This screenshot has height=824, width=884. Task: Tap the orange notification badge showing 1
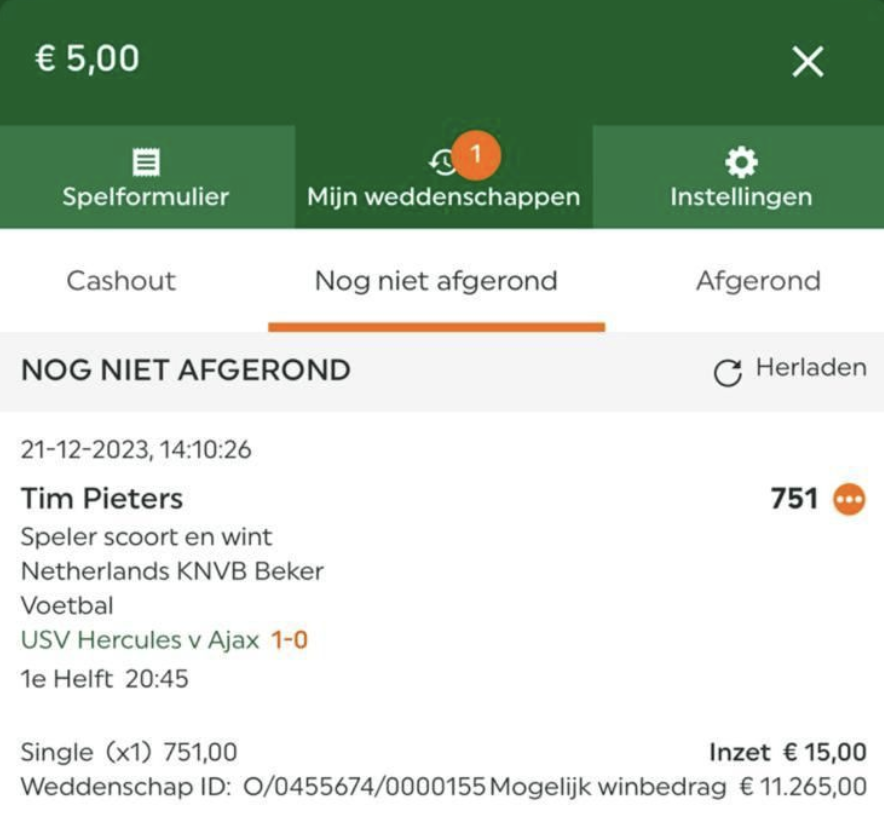(476, 155)
